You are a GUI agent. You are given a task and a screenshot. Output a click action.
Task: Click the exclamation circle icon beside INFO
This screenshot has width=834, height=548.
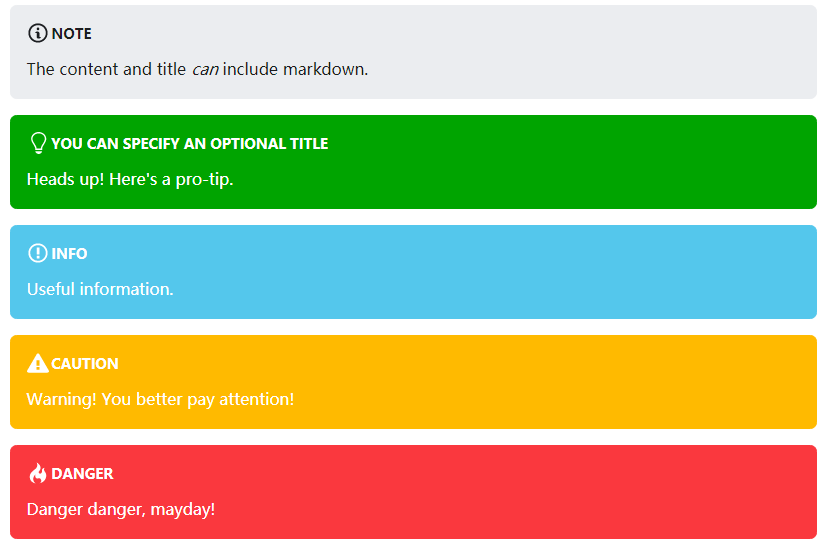pyautogui.click(x=37, y=253)
